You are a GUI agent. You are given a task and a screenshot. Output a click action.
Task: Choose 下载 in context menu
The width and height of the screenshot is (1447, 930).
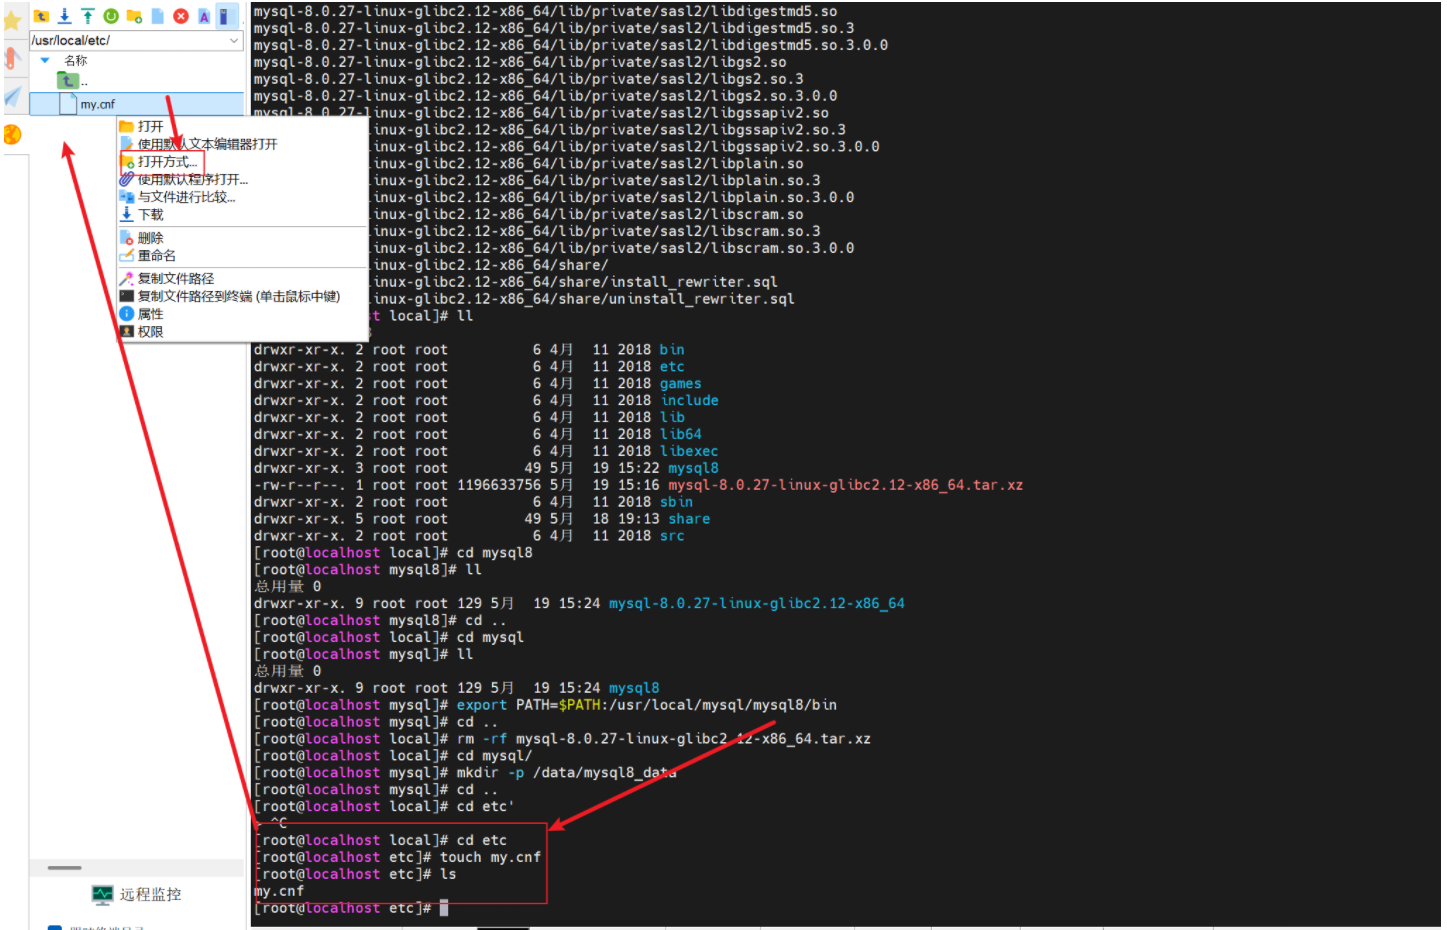[x=150, y=215]
